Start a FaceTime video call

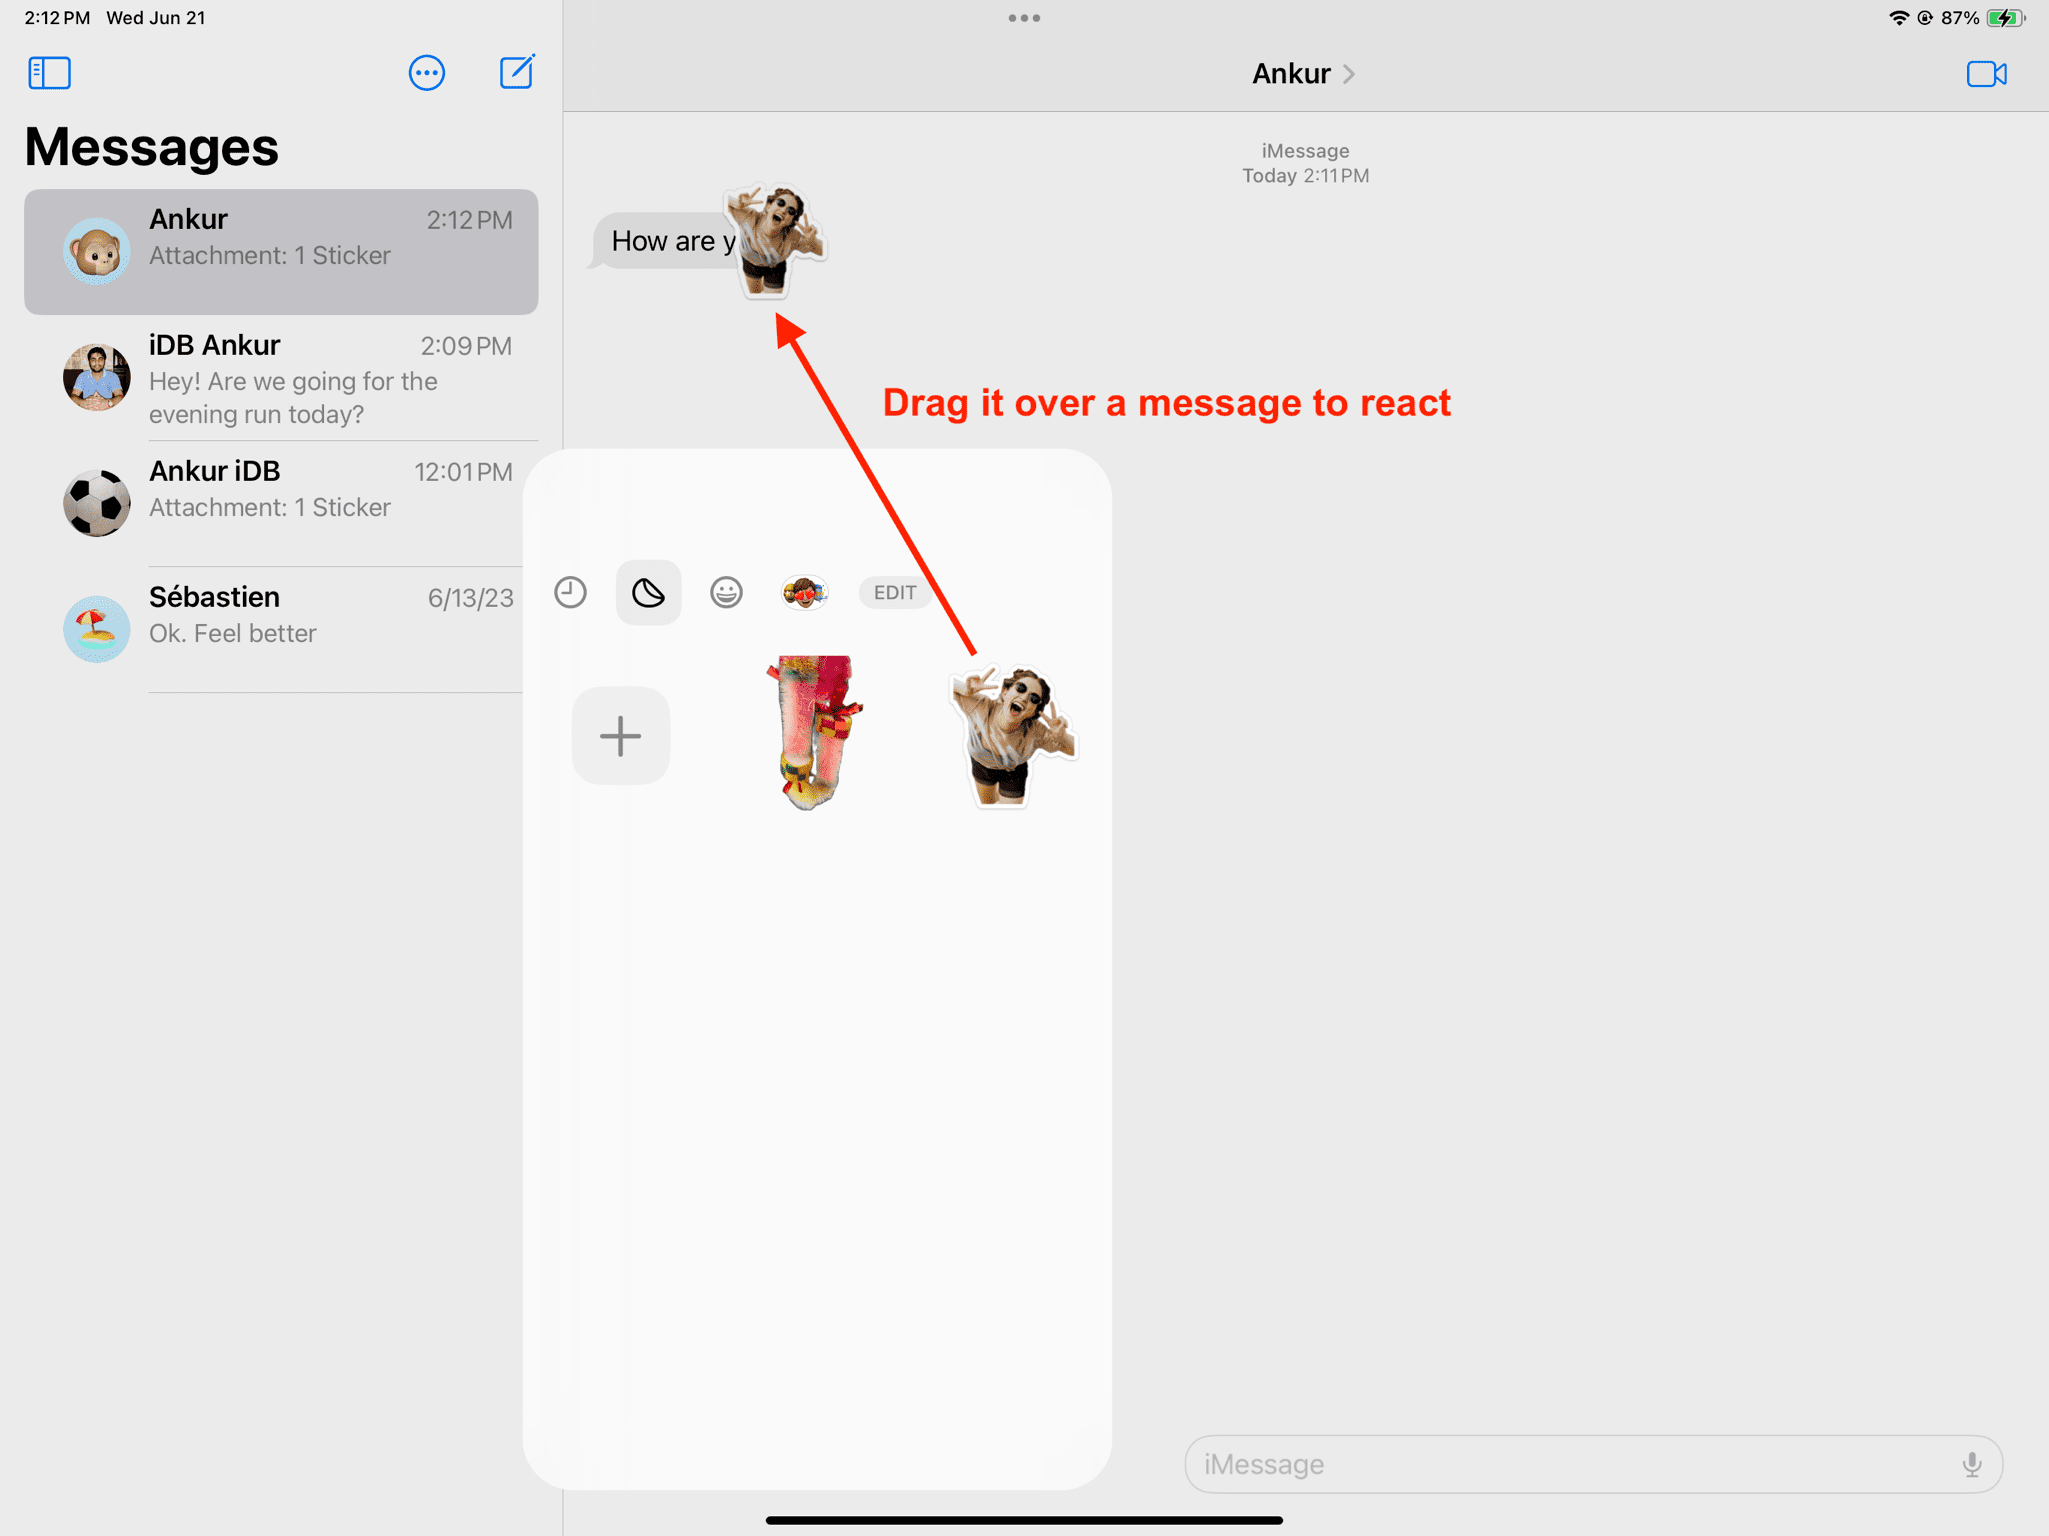coord(1986,74)
